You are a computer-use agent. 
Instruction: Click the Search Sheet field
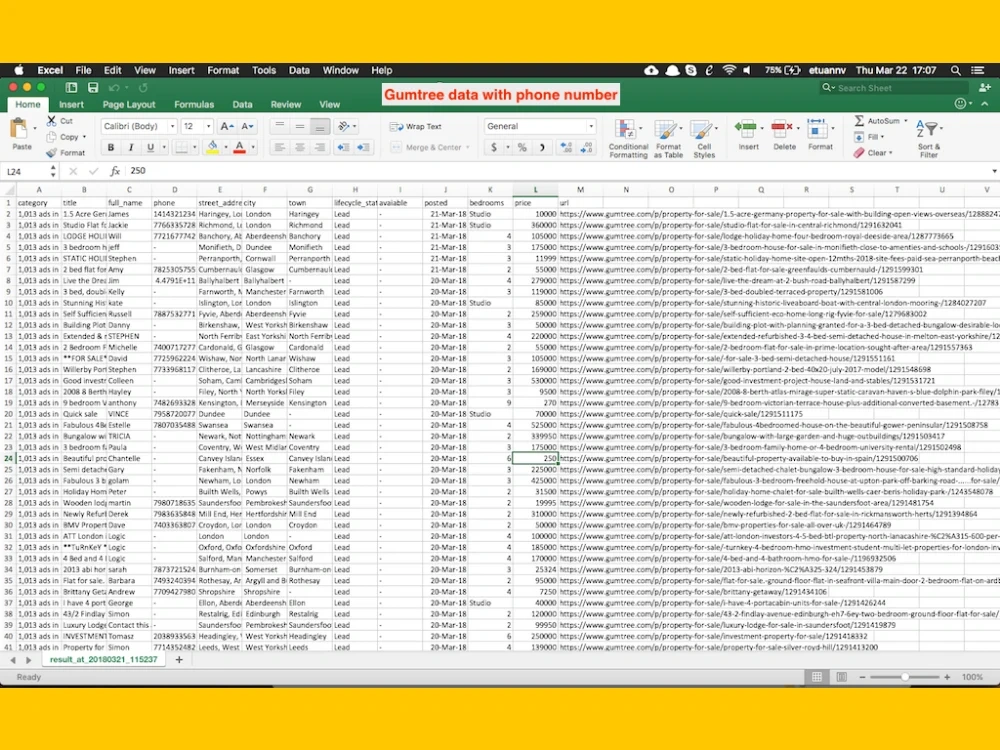coord(894,87)
